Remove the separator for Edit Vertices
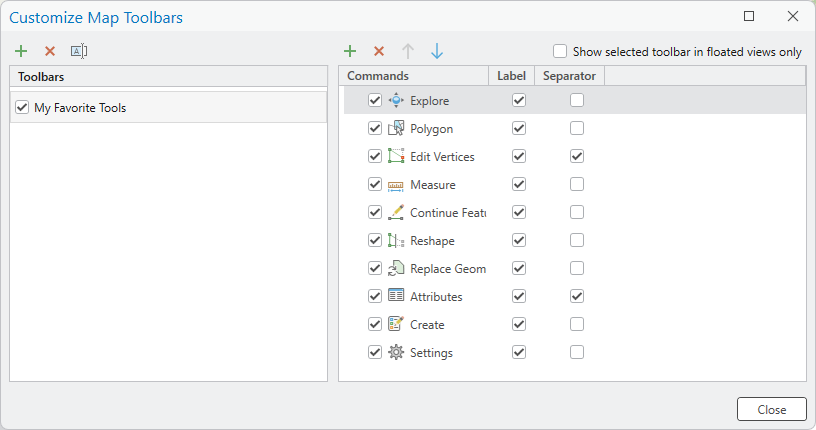The image size is (816, 430). (577, 156)
